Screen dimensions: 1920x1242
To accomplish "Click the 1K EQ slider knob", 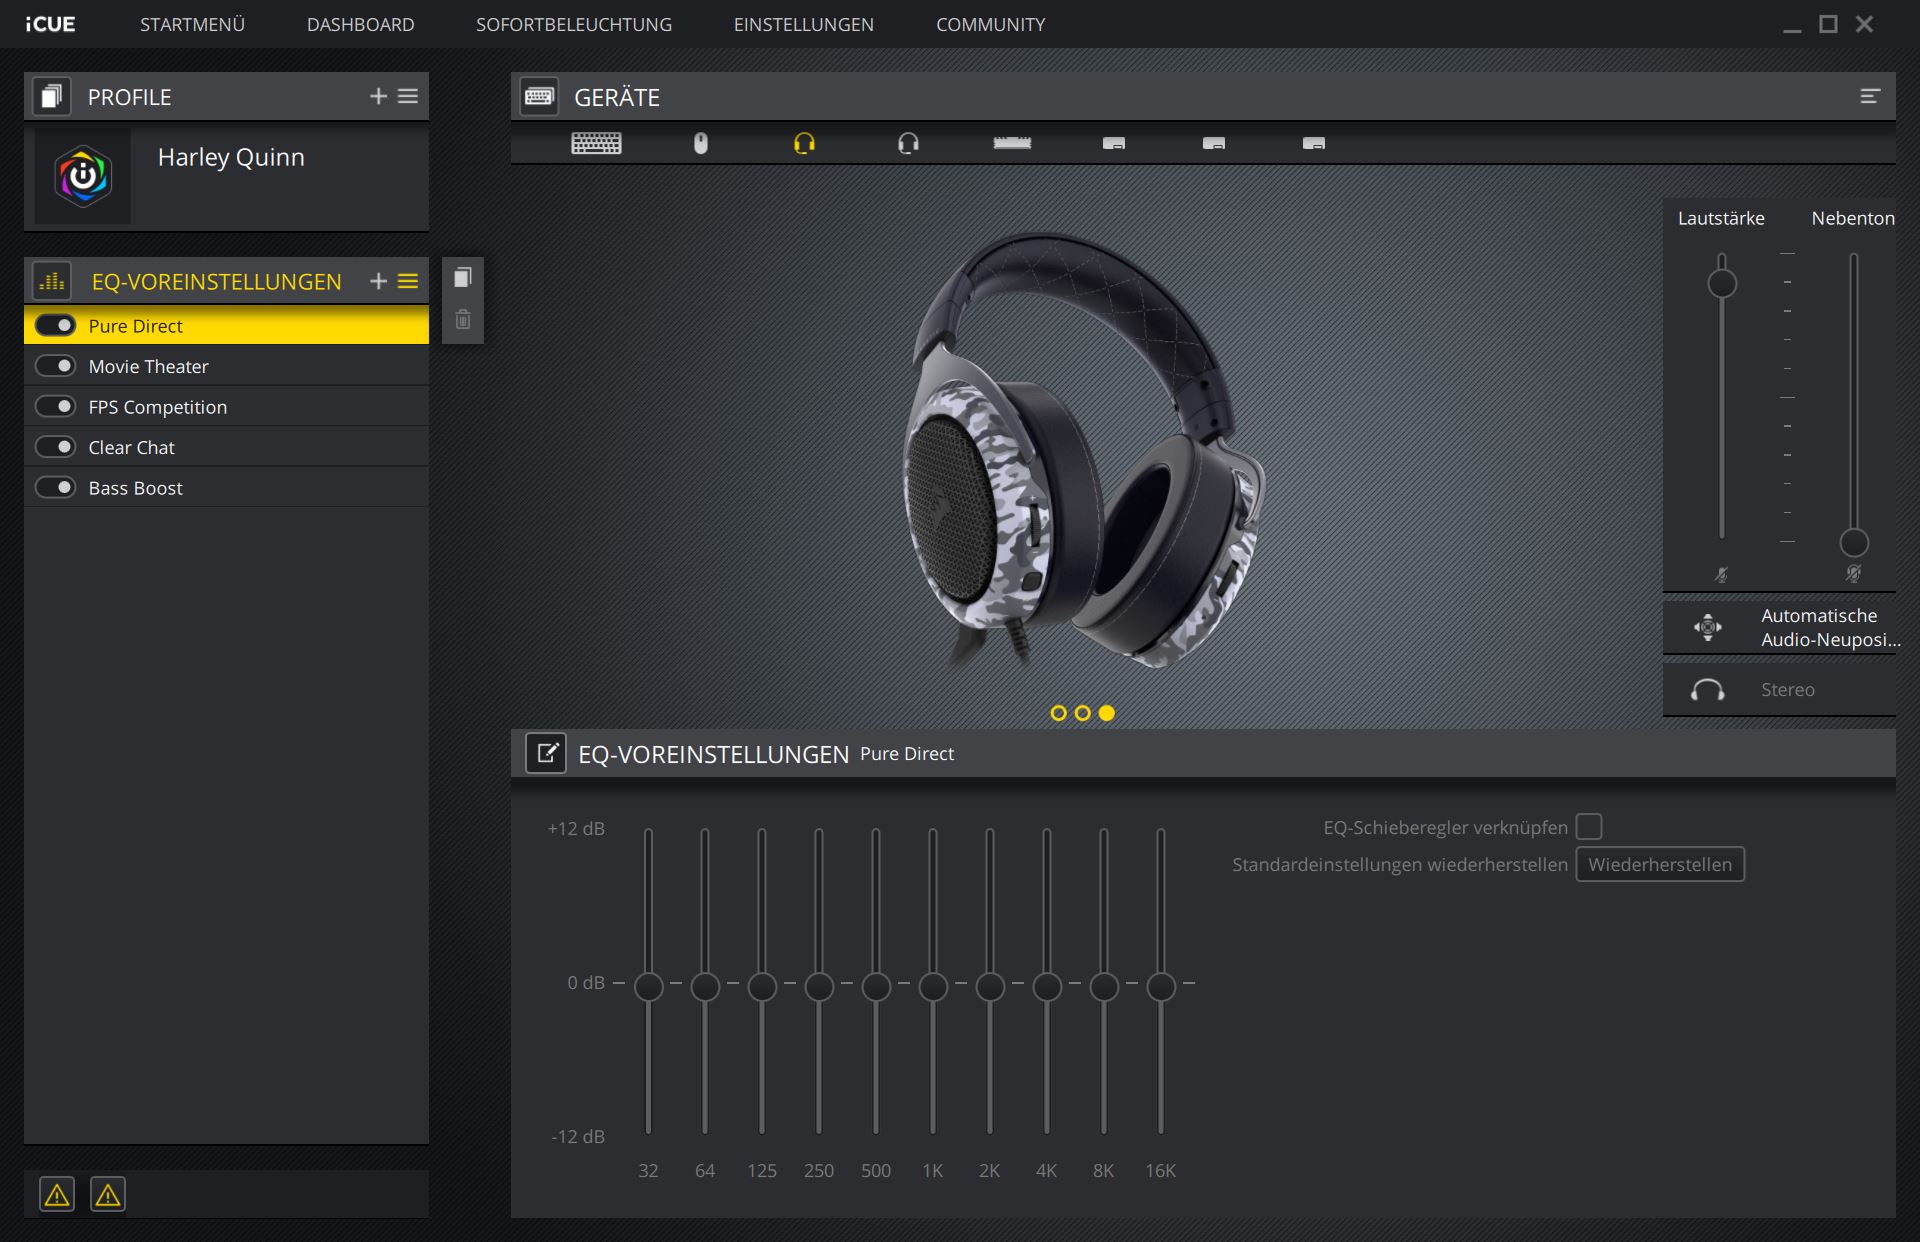I will click(x=933, y=987).
